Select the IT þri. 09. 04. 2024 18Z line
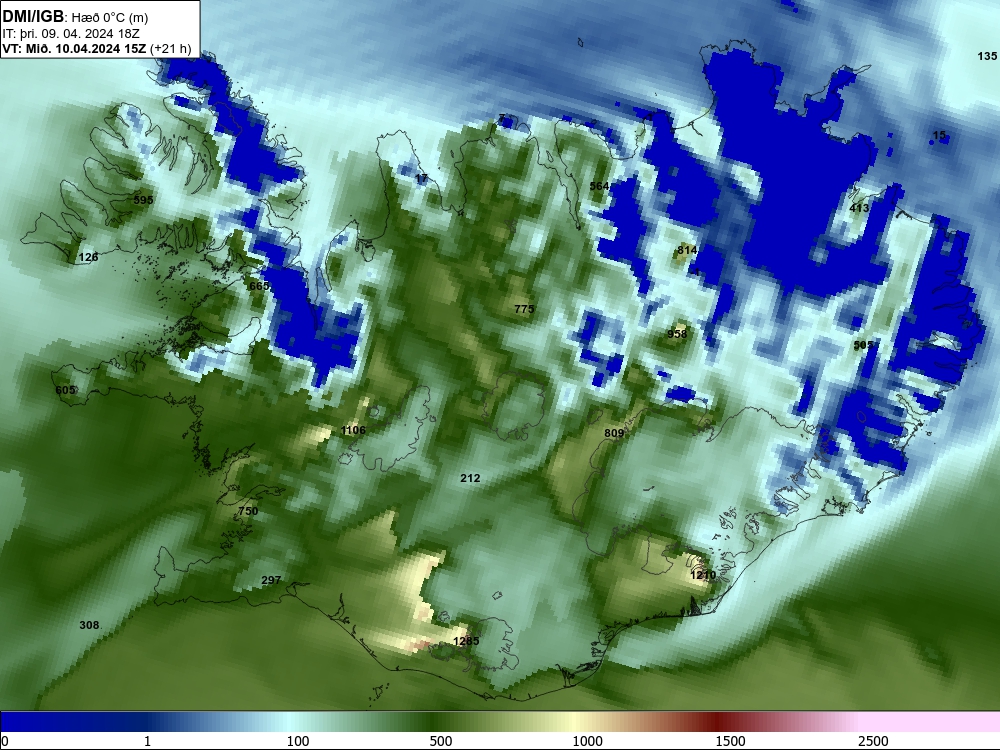This screenshot has width=1000, height=750. 70,34
